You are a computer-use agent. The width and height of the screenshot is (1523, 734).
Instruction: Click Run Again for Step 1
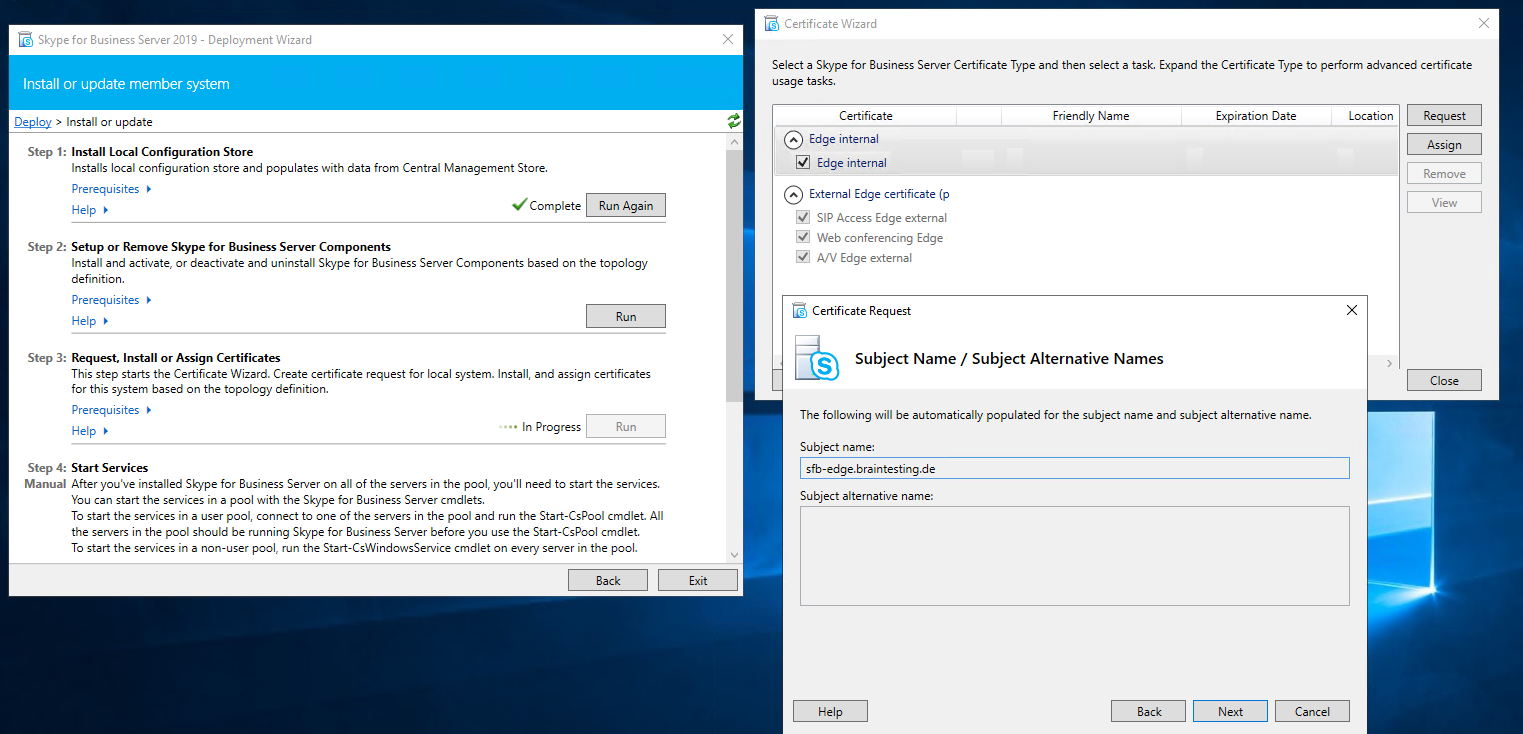tap(625, 205)
